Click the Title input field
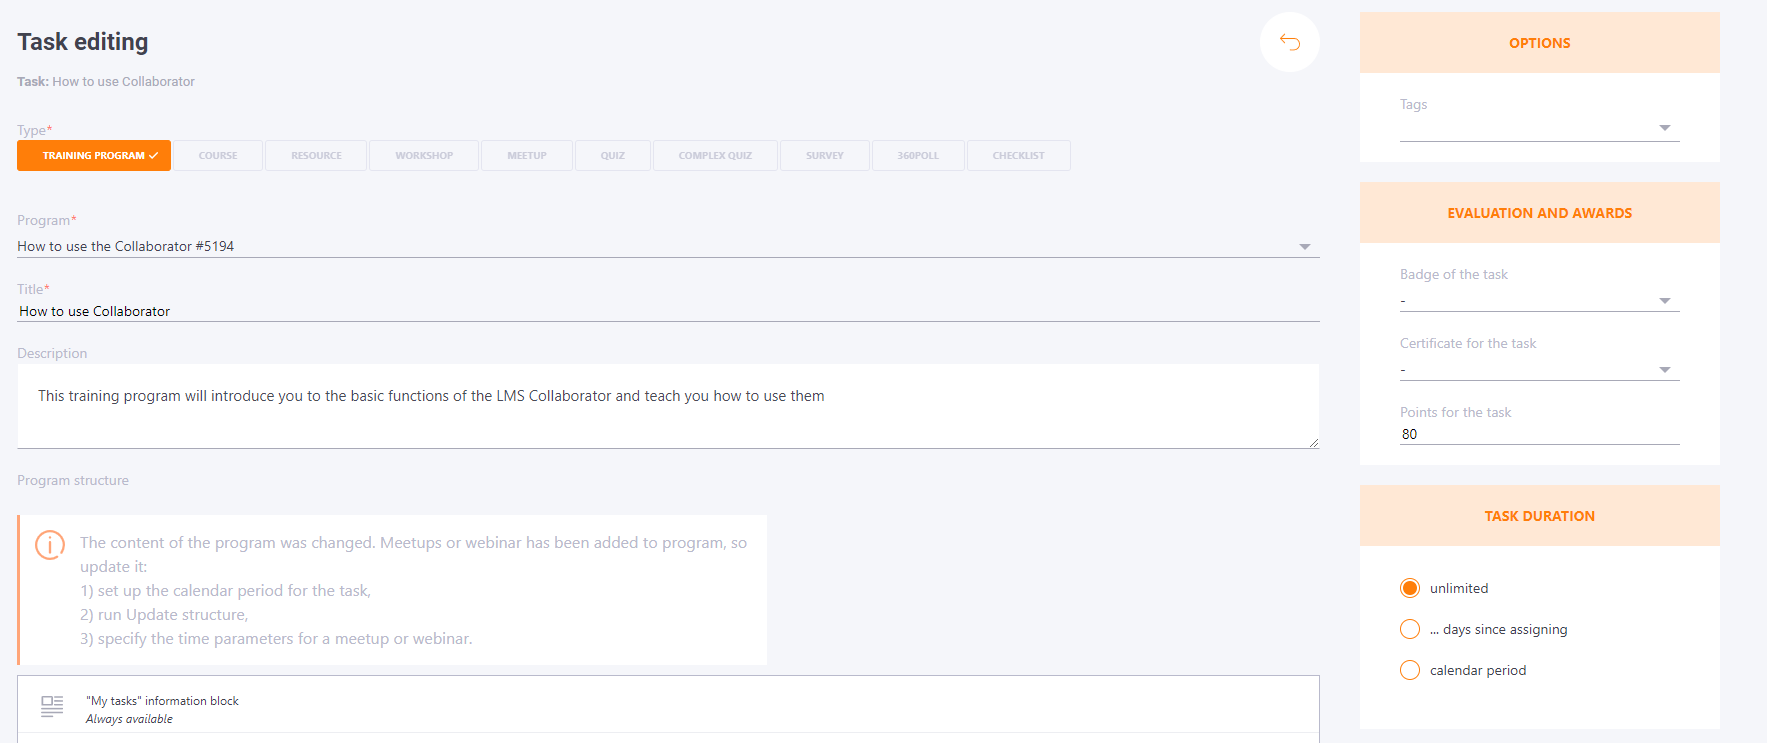The width and height of the screenshot is (1767, 743). pyautogui.click(x=668, y=311)
